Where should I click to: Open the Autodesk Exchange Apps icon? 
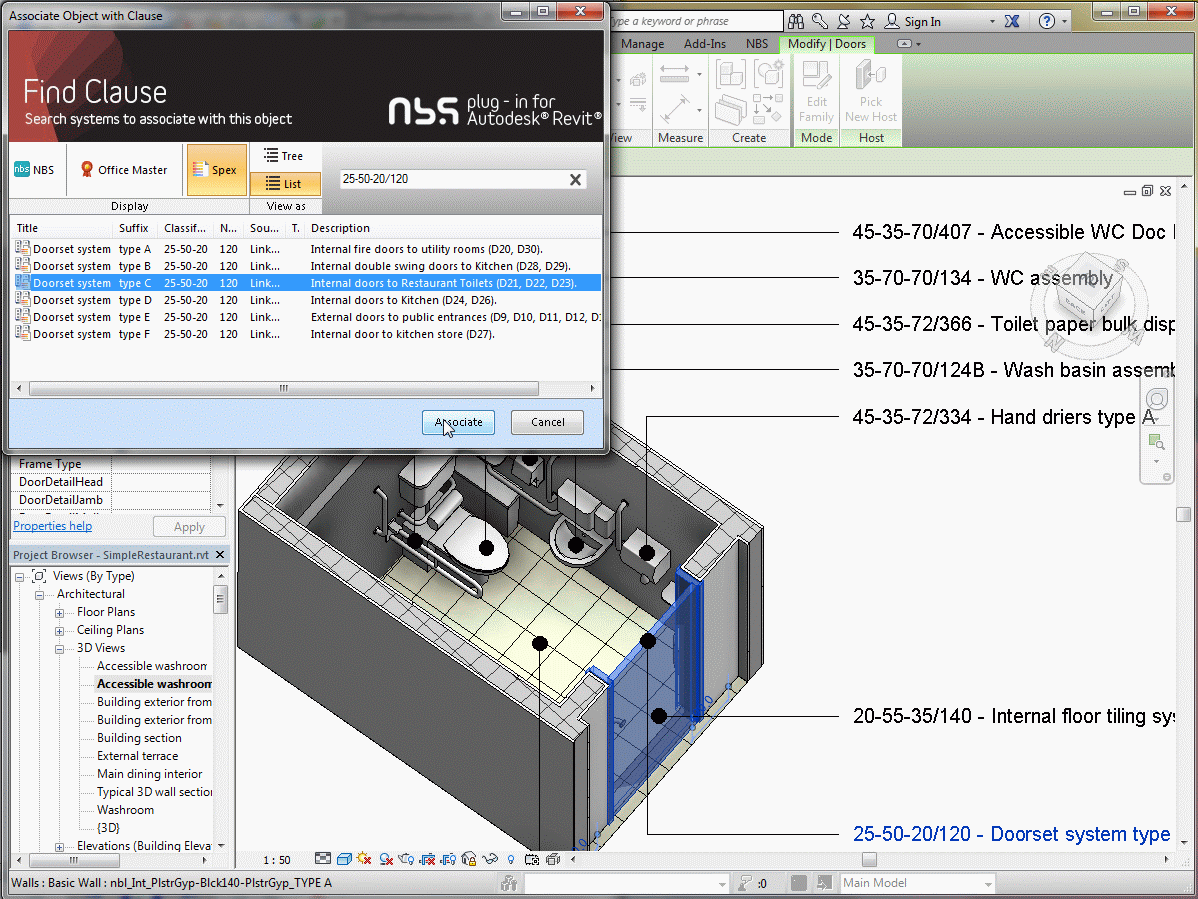pos(1012,21)
